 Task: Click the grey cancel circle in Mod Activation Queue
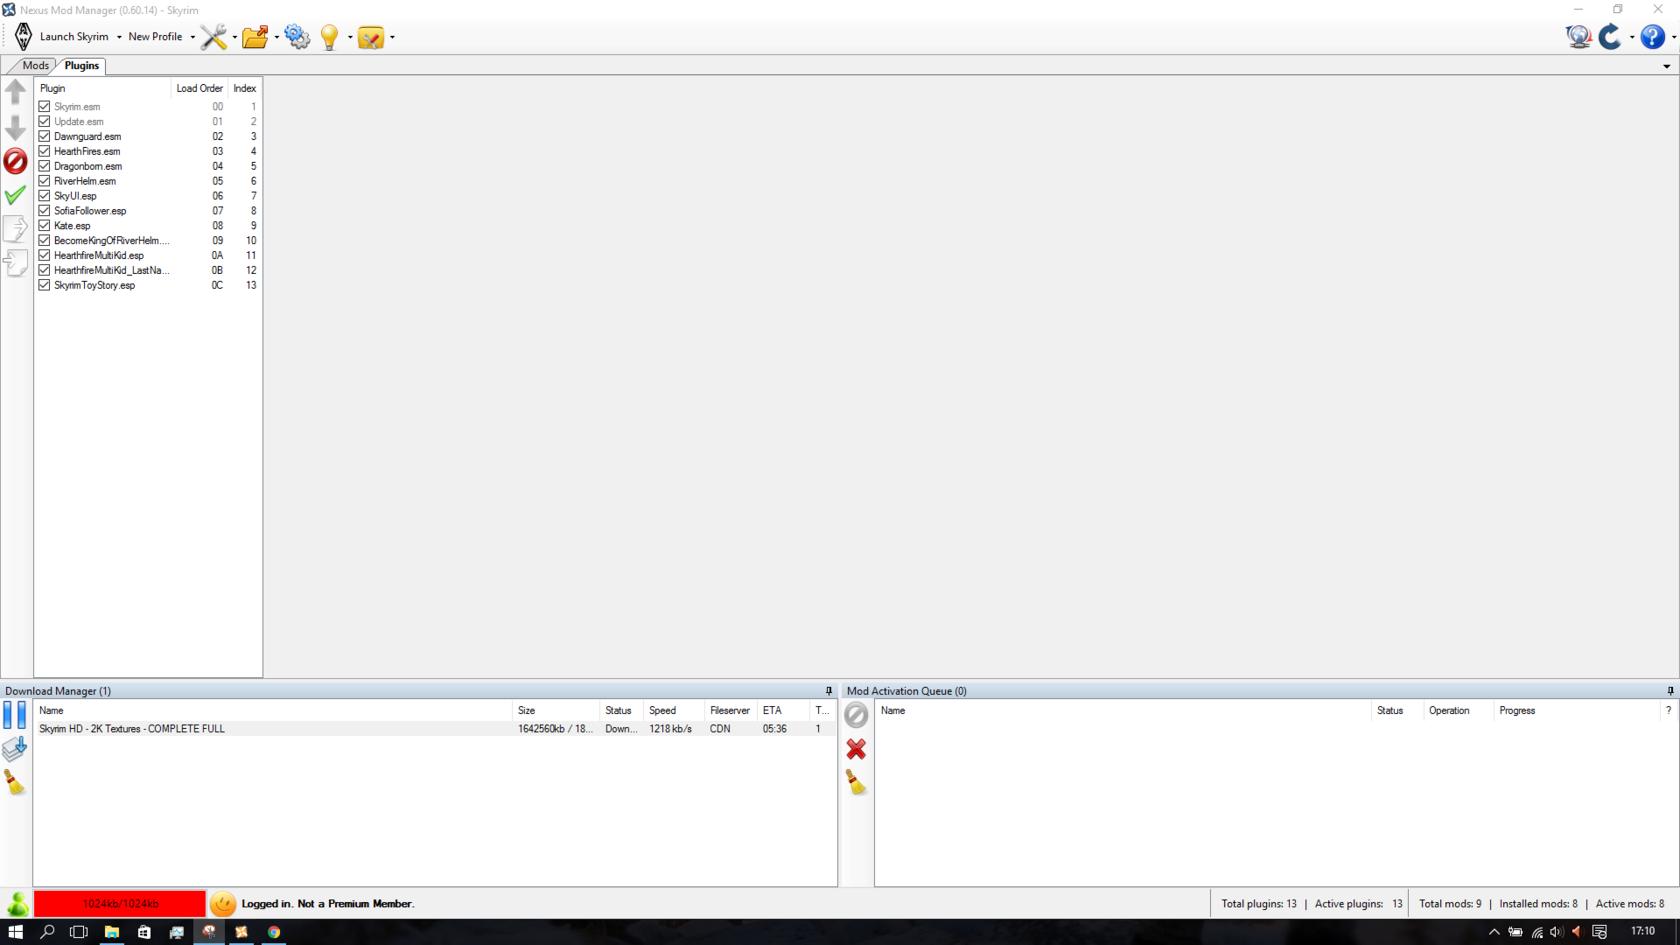click(x=856, y=715)
